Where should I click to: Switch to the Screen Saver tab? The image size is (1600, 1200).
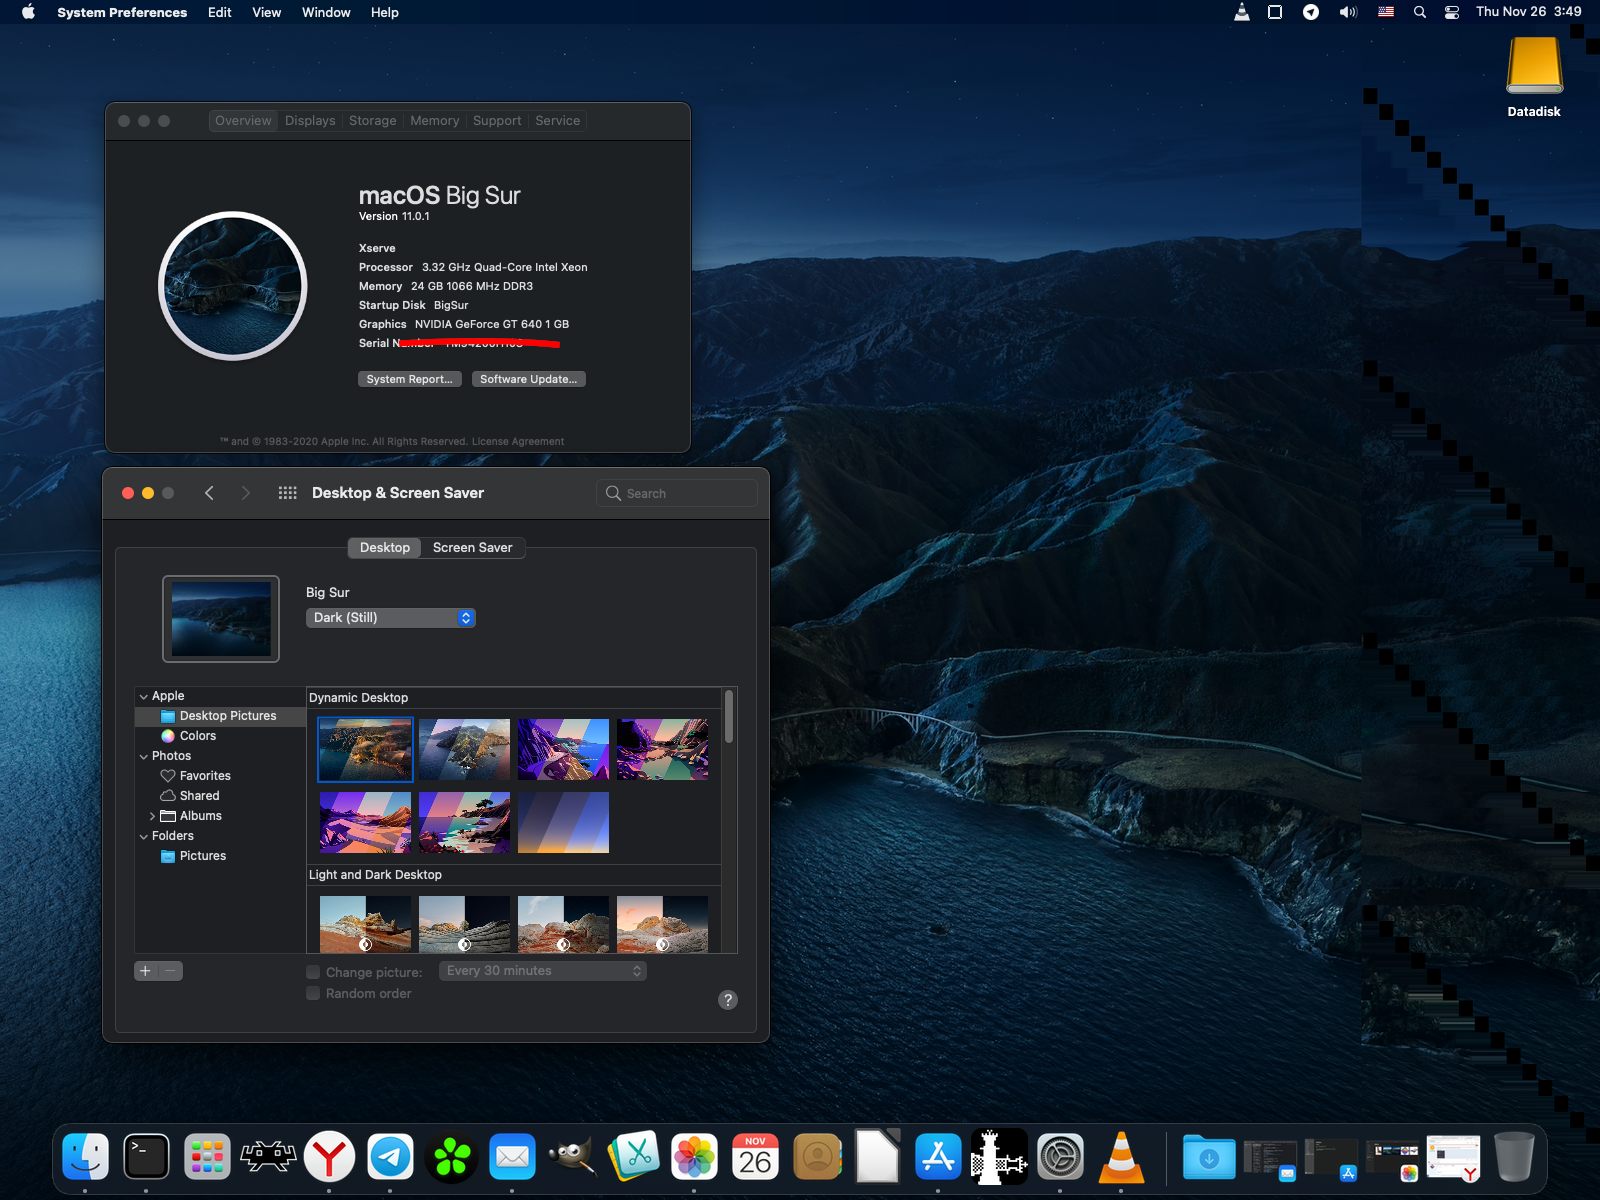[x=472, y=548]
